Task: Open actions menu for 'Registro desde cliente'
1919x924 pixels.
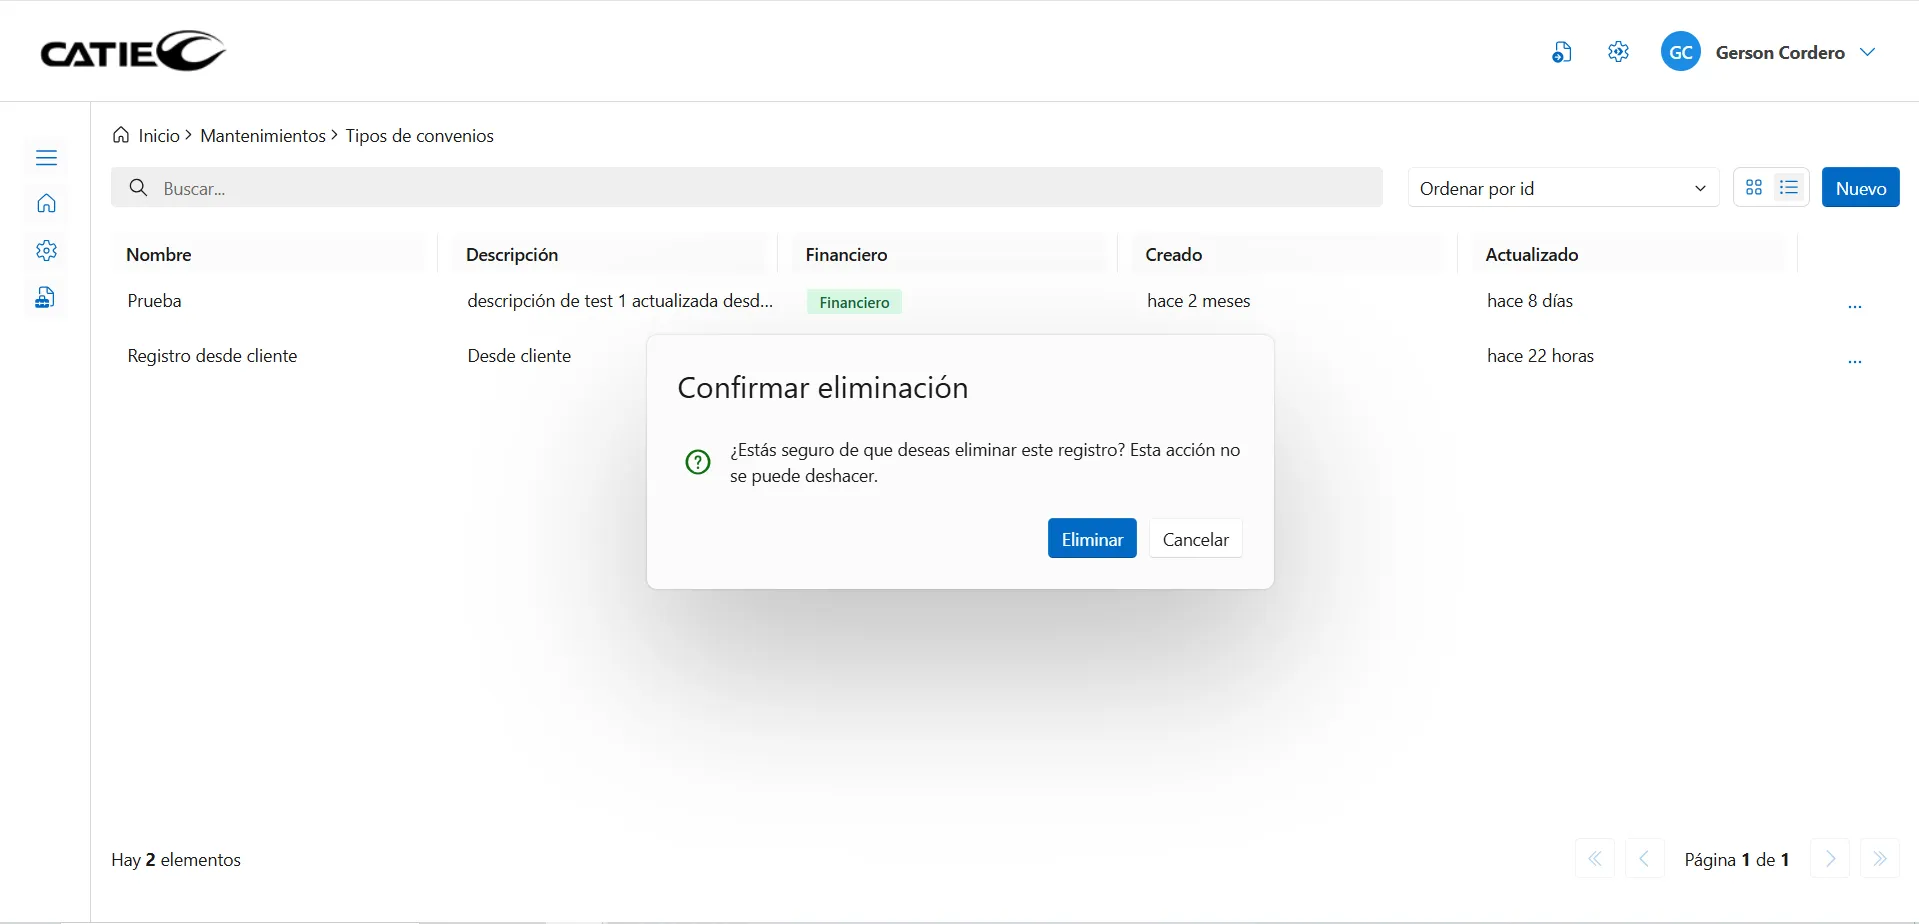Action: tap(1854, 359)
